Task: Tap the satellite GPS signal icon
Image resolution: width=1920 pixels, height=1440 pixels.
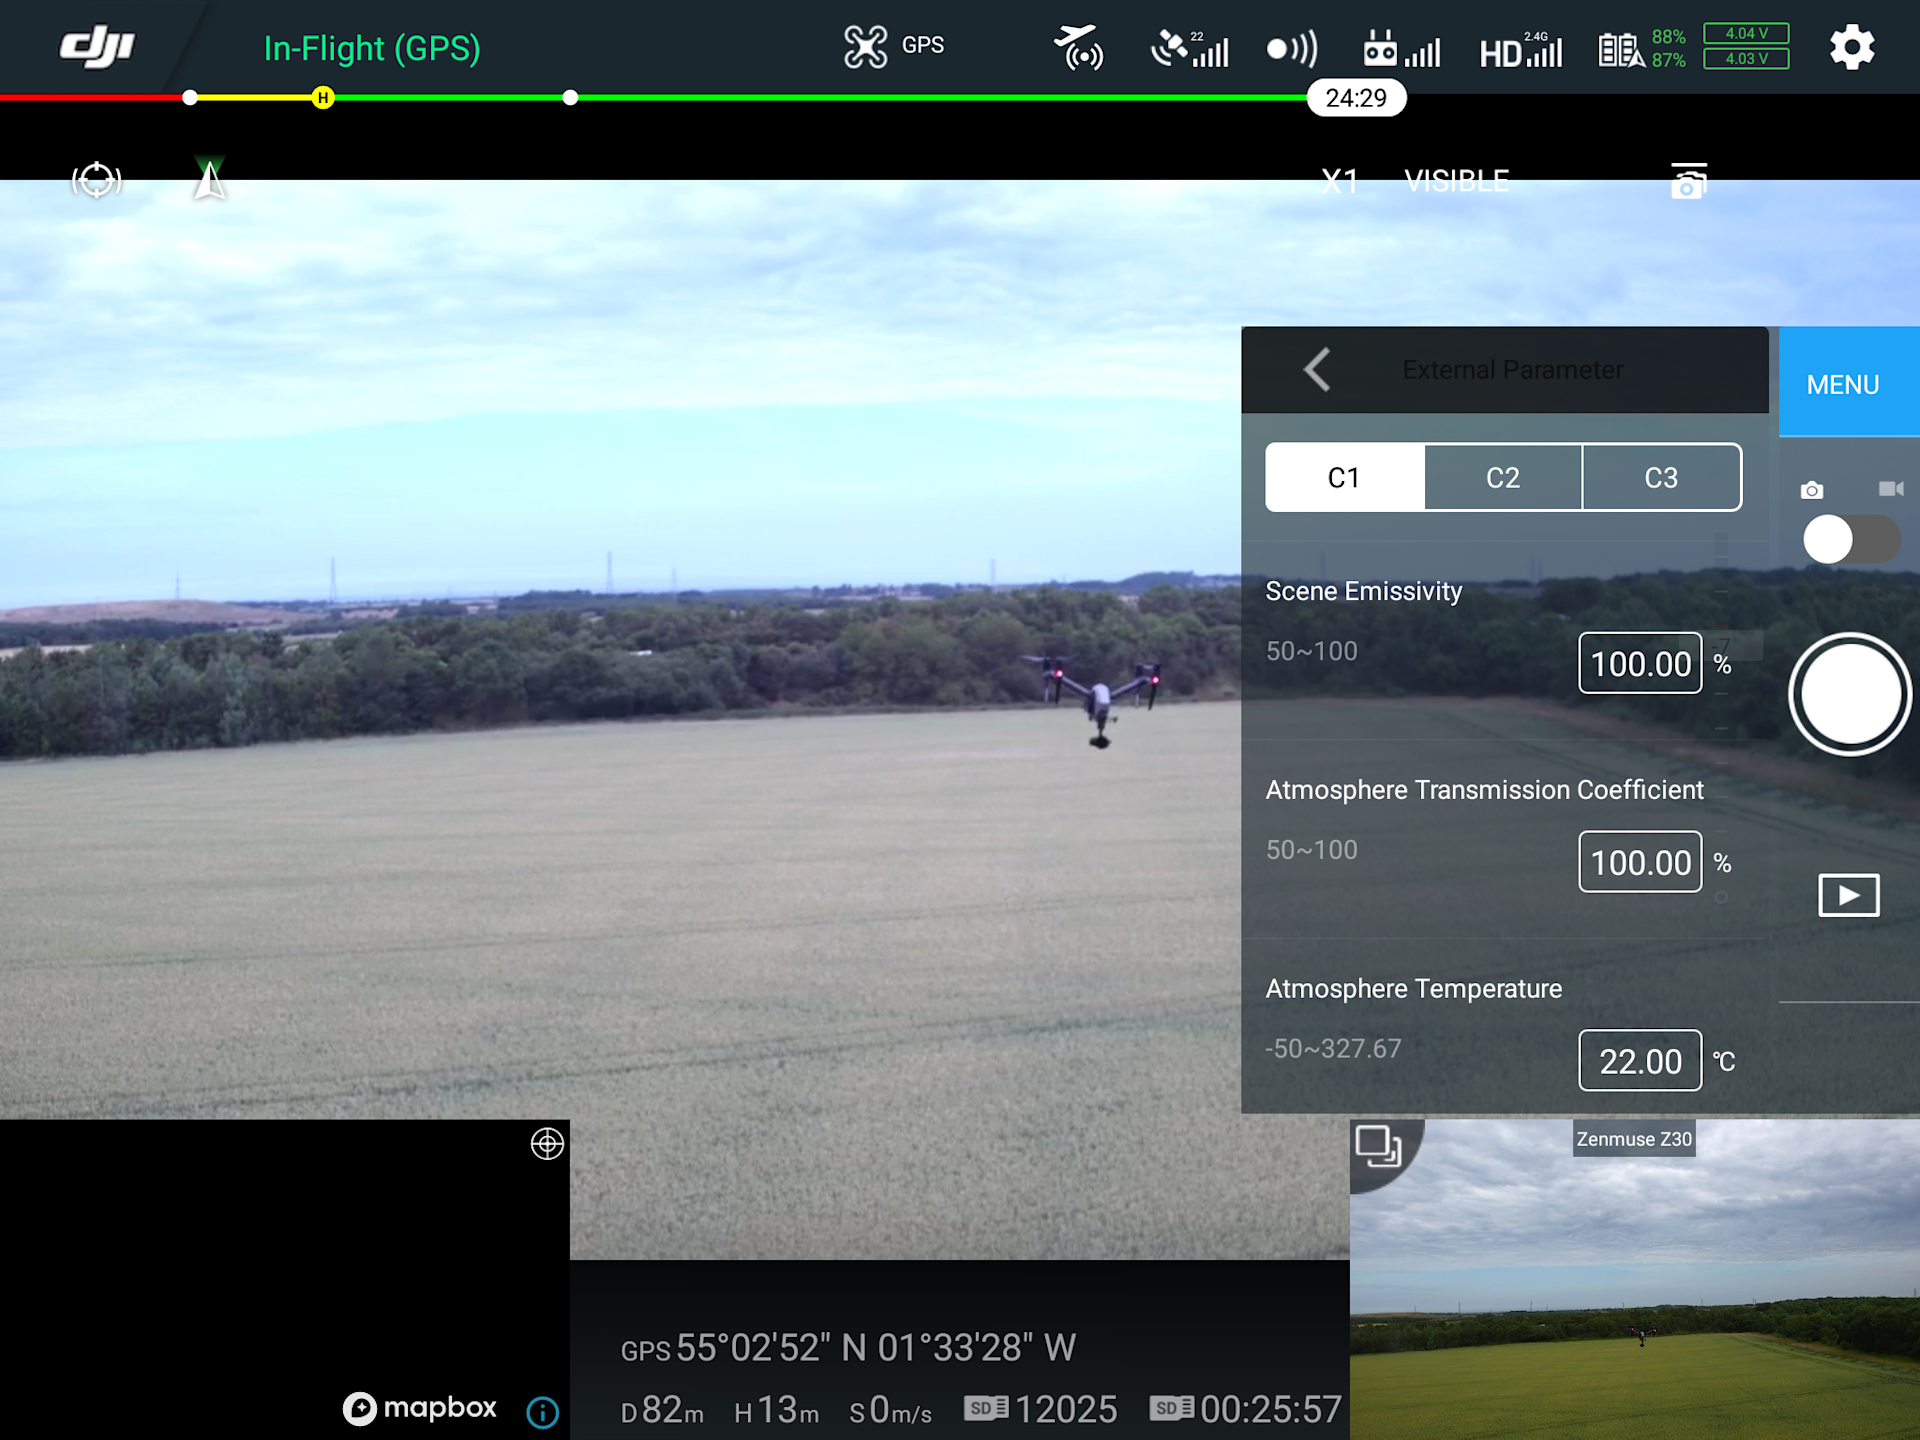Action: [1188, 49]
